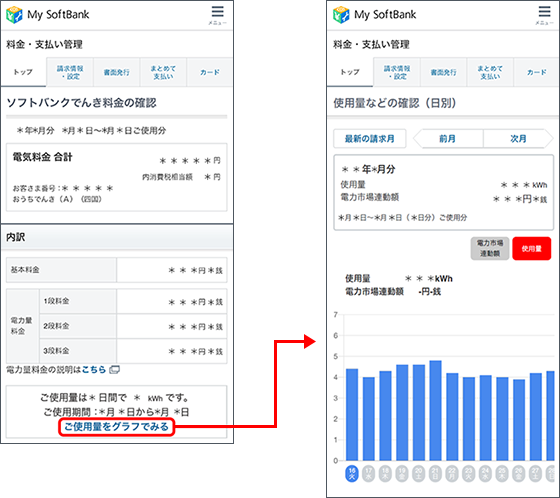Open トップ tab on the でんき料金の確認 screen
The width and height of the screenshot is (560, 498).
23,72
